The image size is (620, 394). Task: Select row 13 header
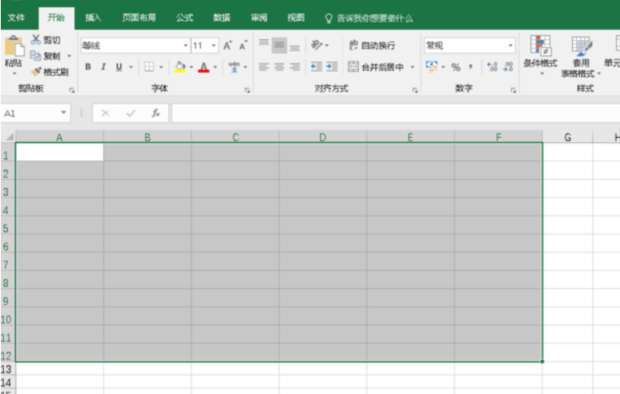pos(7,369)
